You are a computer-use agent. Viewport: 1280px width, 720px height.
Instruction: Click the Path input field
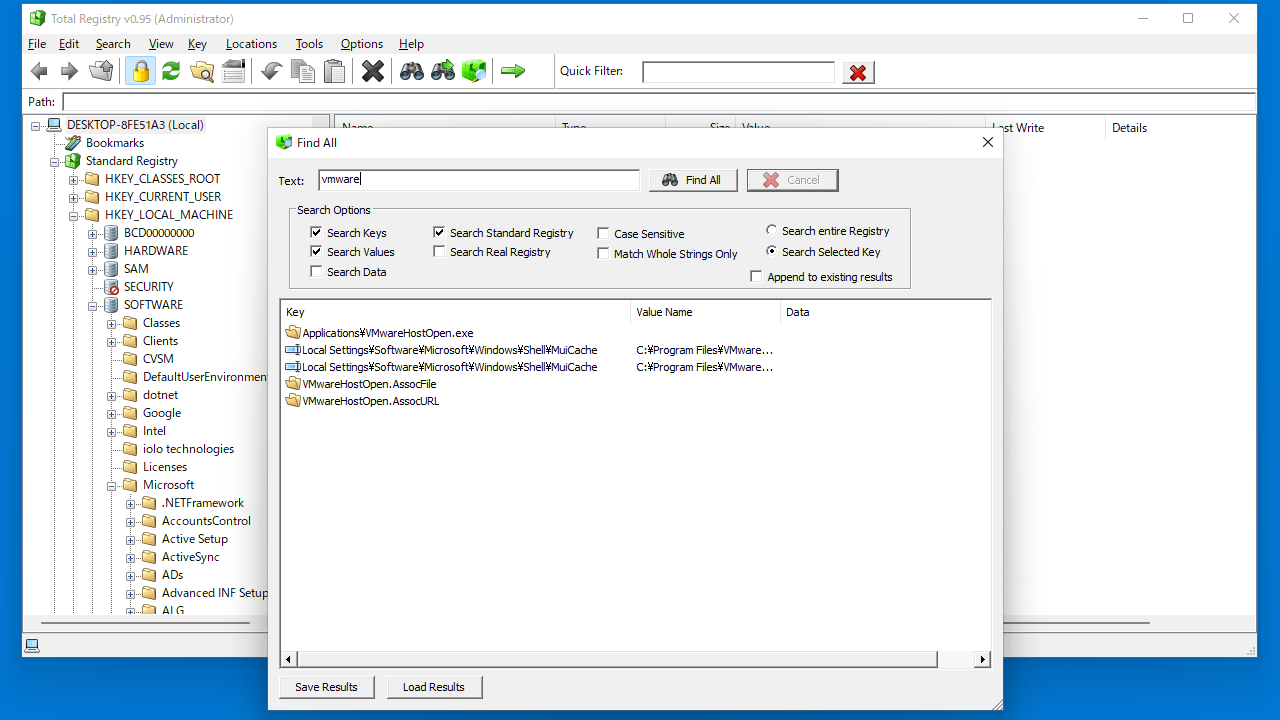coord(659,102)
